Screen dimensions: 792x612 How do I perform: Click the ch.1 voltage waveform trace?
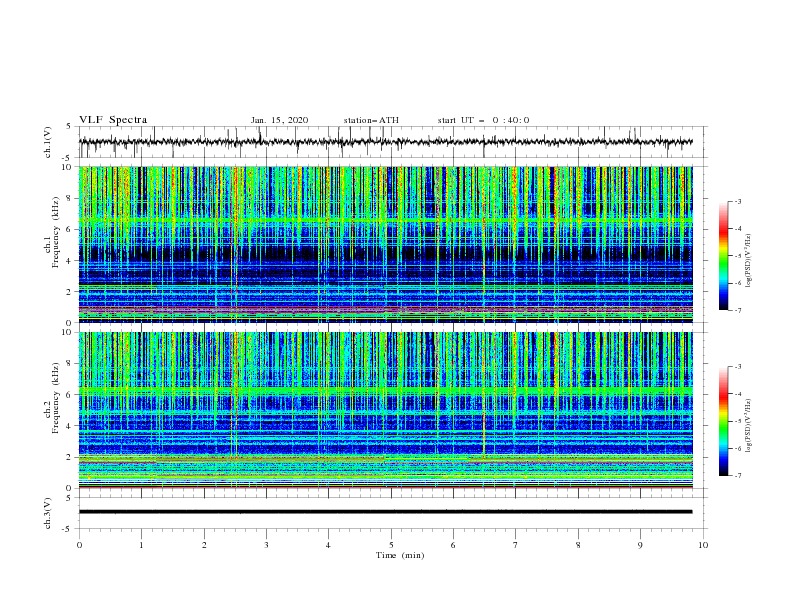pyautogui.click(x=385, y=142)
